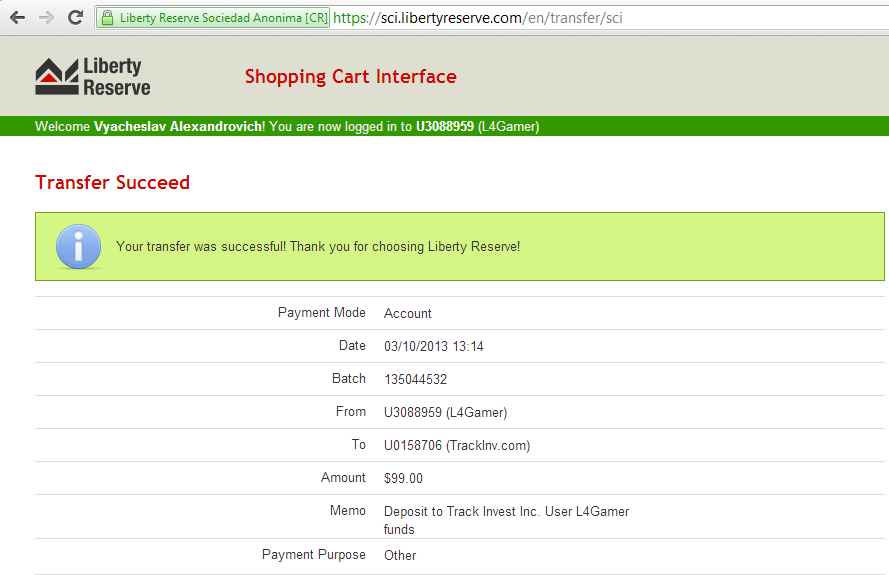
Task: Click the Payment Purpose value Other
Action: tap(400, 556)
